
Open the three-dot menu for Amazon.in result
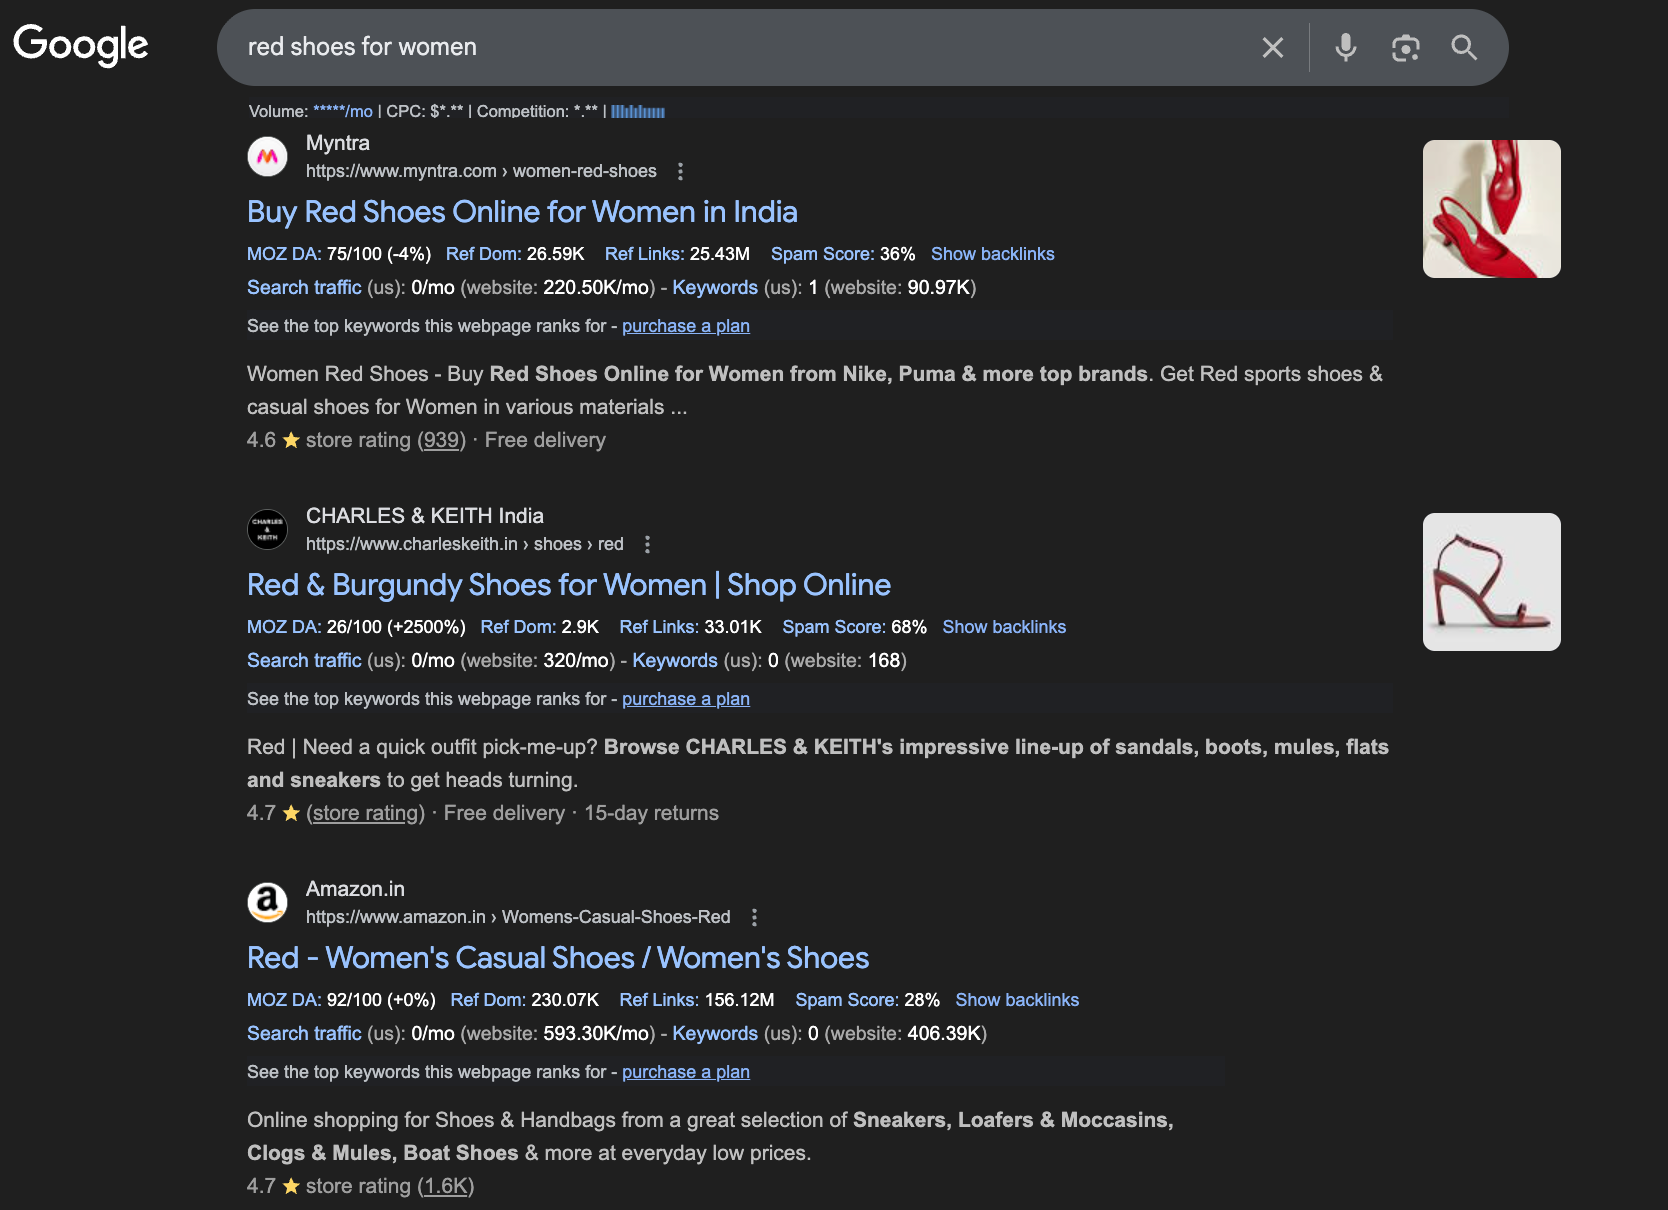pyautogui.click(x=755, y=918)
